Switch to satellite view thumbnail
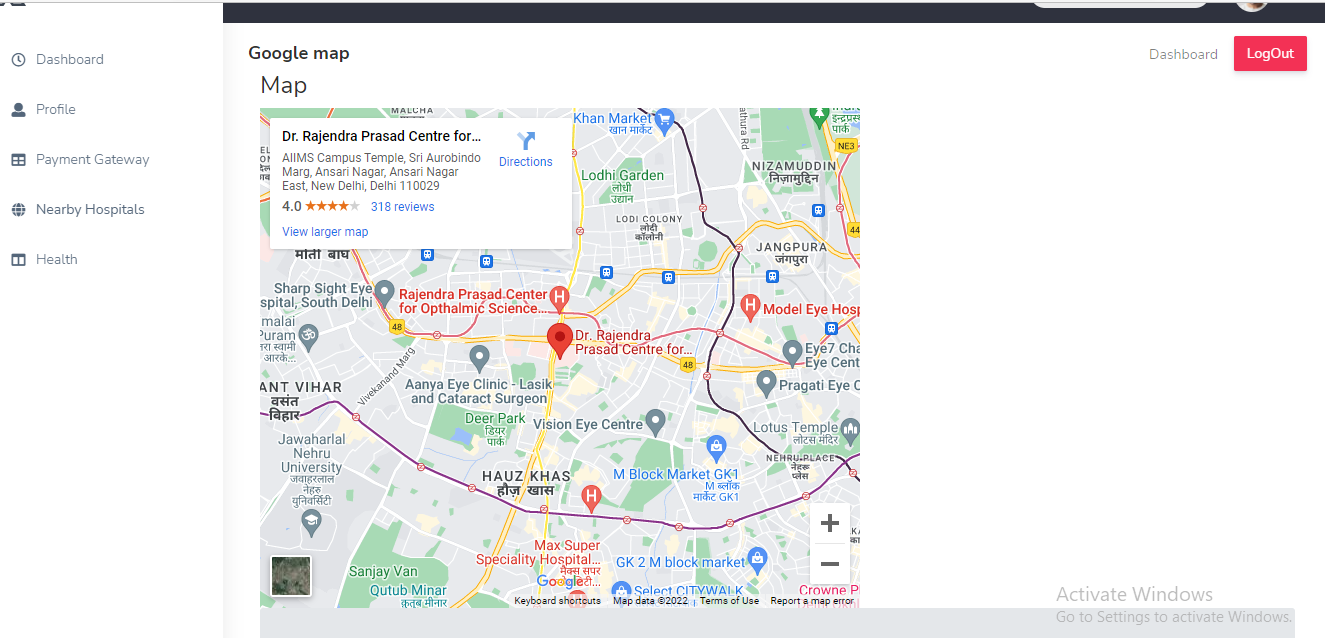The width and height of the screenshot is (1328, 638). tap(291, 576)
